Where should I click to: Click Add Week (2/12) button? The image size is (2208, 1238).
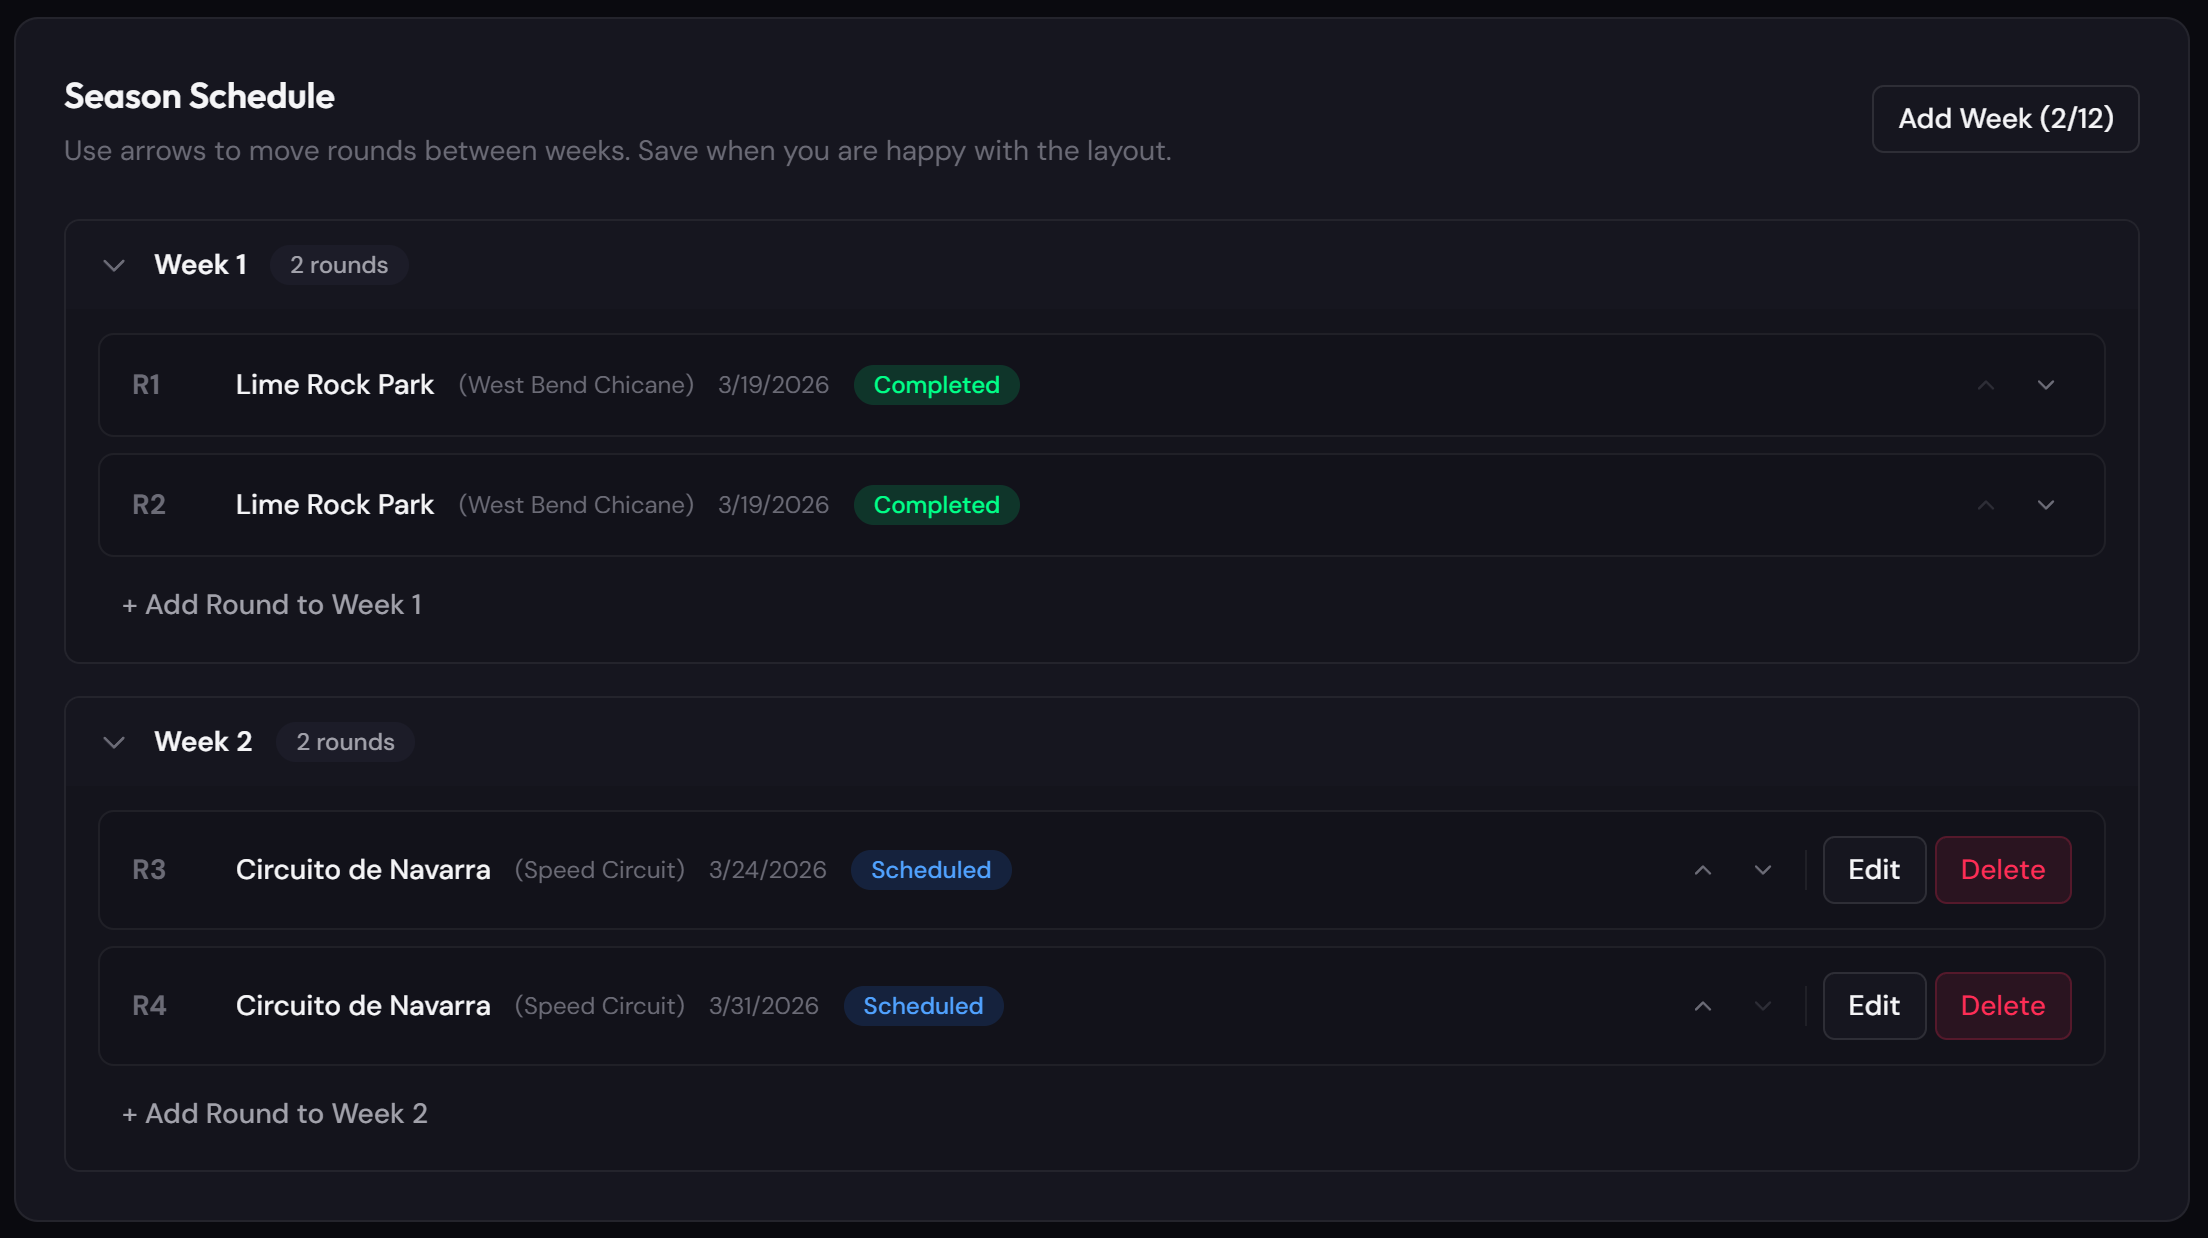point(2005,119)
